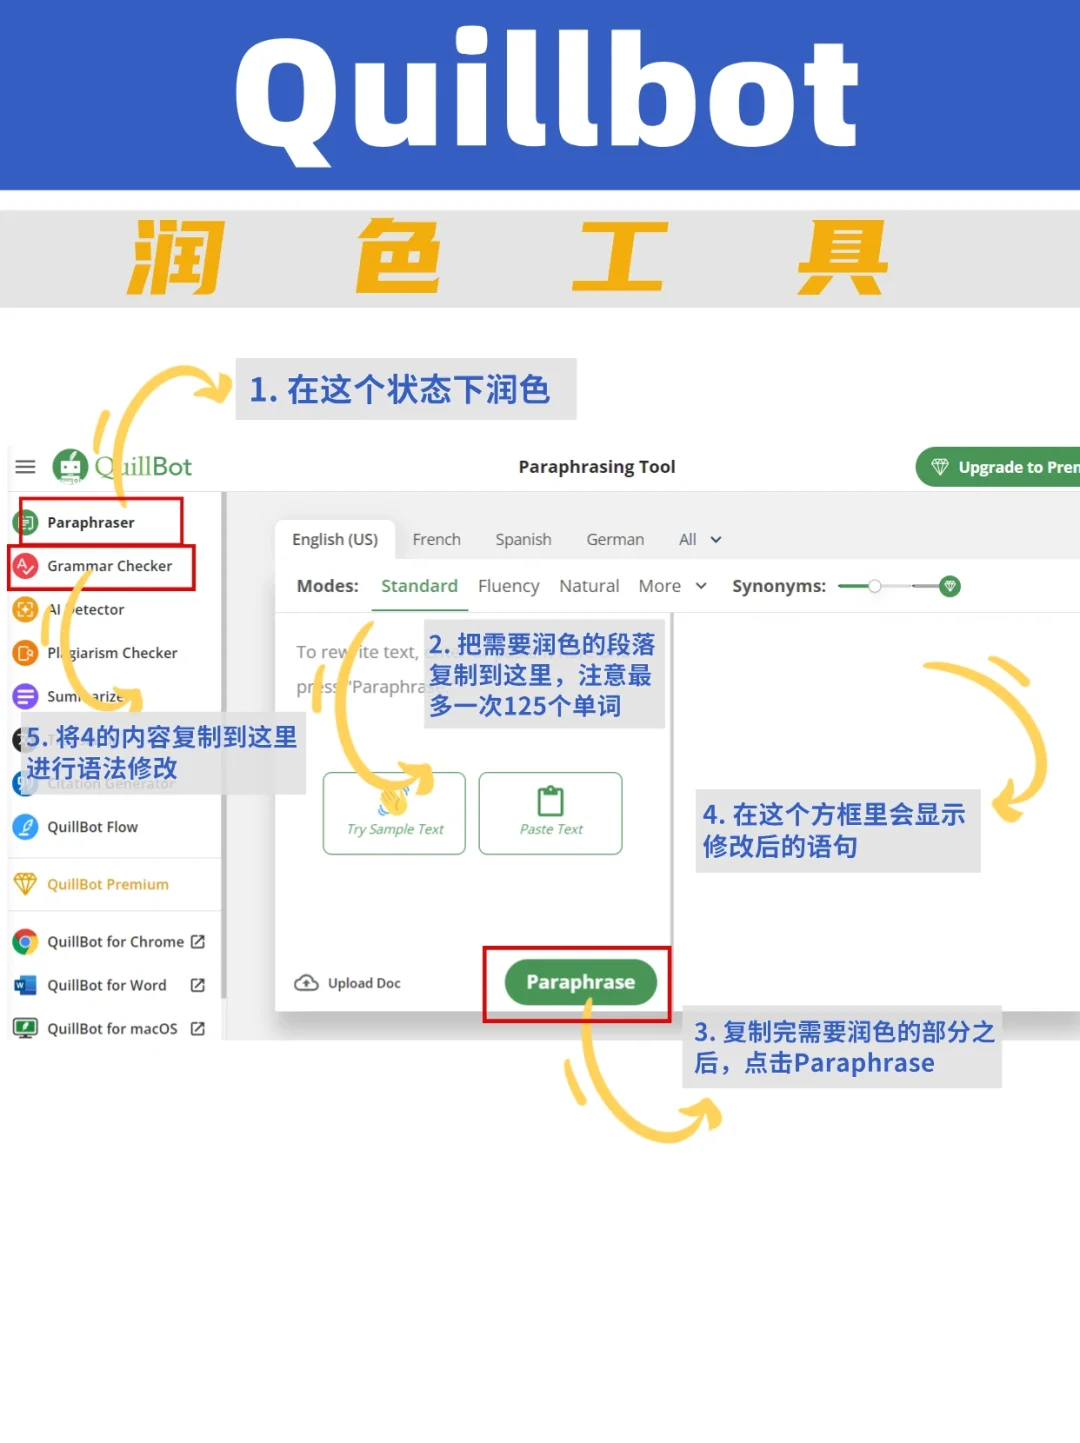Expand the All languages dropdown
The height and width of the screenshot is (1443, 1080).
click(x=700, y=539)
